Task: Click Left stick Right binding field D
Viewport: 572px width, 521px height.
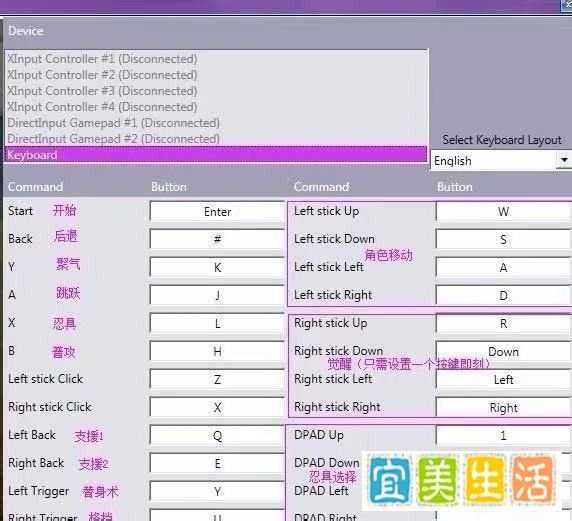Action: click(504, 296)
